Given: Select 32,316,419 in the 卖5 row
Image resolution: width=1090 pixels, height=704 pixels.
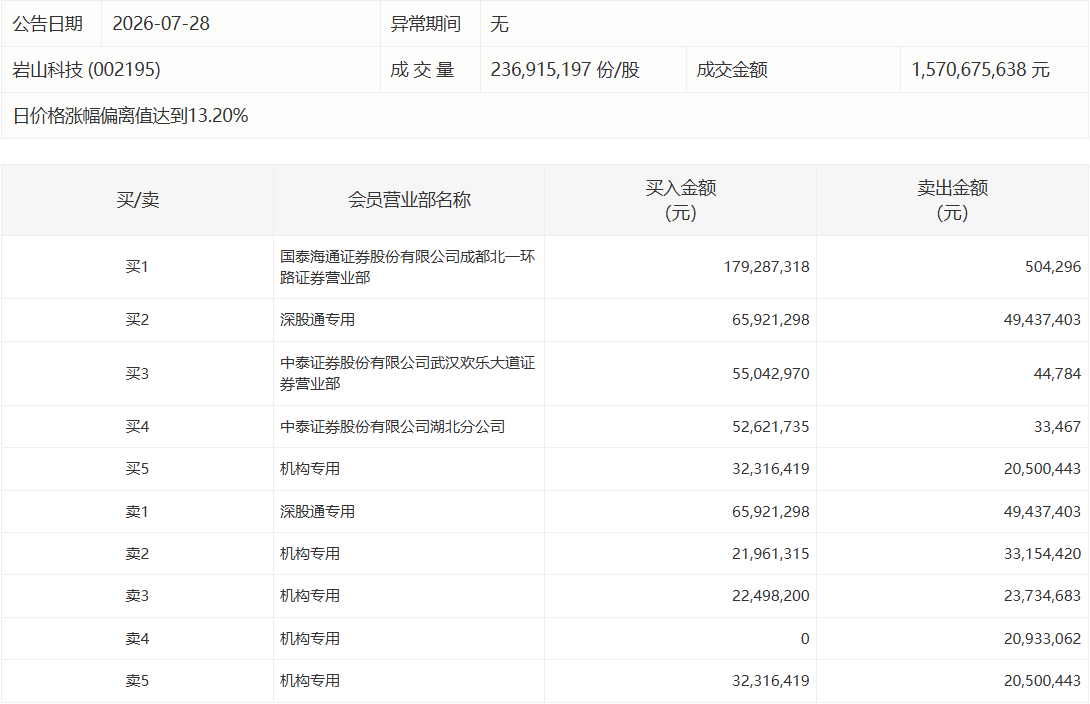Looking at the screenshot, I should [770, 681].
